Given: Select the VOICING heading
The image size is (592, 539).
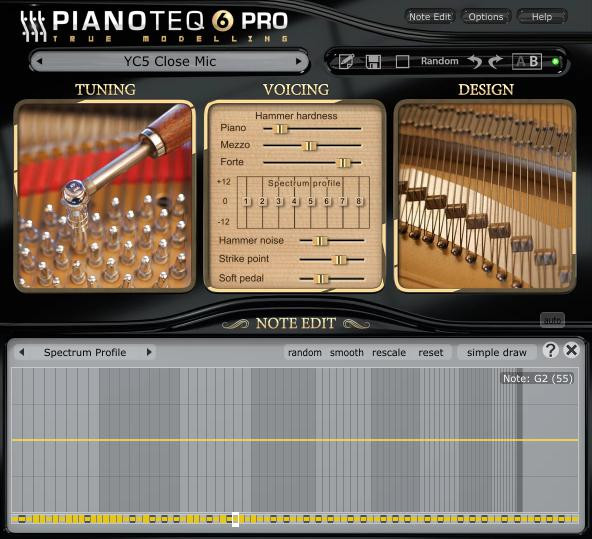Looking at the screenshot, I should click(296, 90).
